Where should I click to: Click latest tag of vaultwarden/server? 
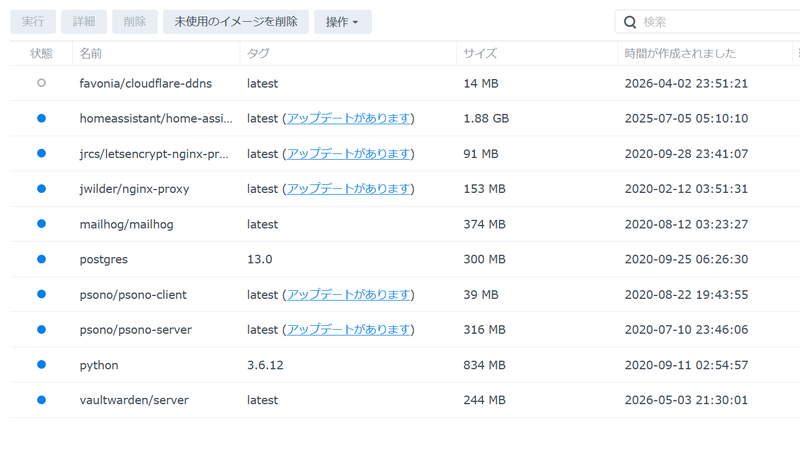[x=262, y=400]
